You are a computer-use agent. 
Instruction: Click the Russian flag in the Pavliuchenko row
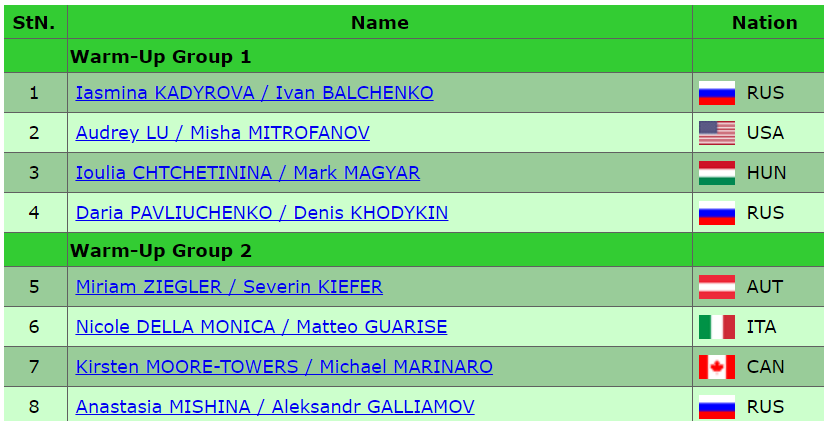716,213
